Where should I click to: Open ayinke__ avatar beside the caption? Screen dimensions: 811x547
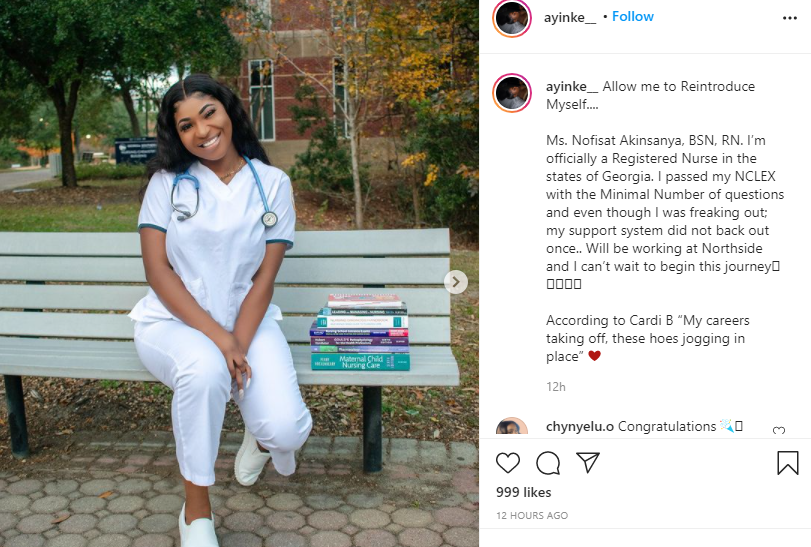coord(512,93)
